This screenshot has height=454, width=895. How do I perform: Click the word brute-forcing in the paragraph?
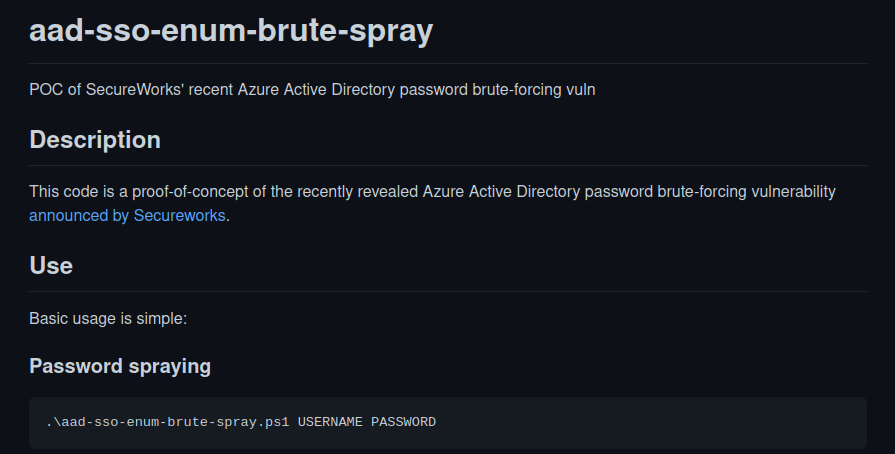[x=702, y=192]
